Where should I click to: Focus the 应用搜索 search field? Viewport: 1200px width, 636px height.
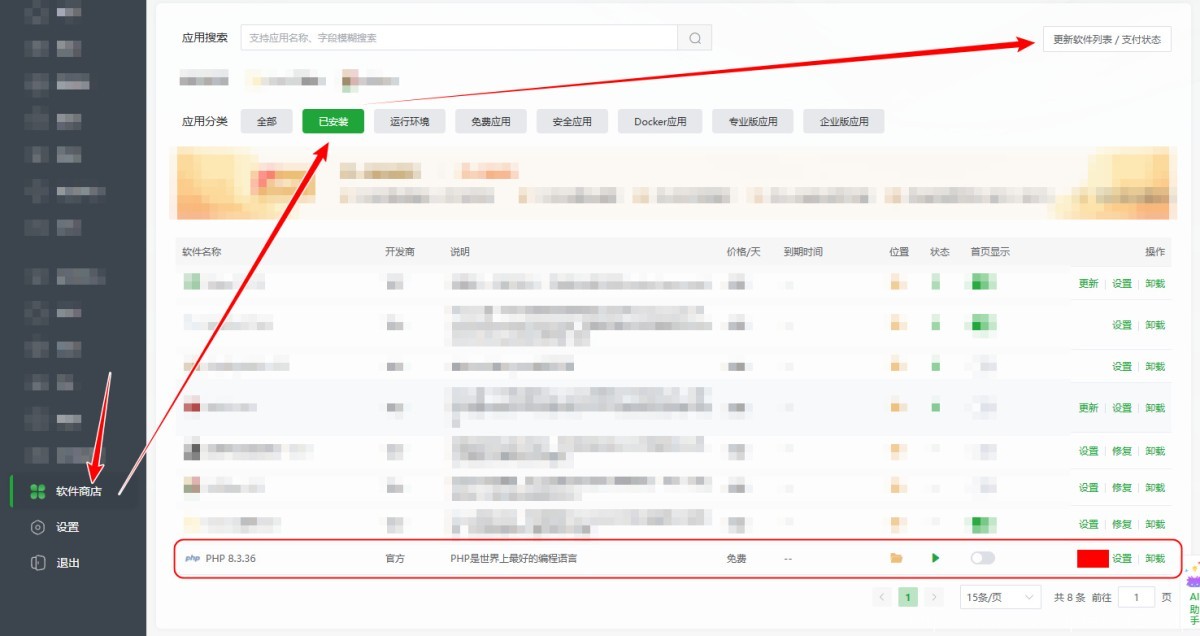(459, 38)
